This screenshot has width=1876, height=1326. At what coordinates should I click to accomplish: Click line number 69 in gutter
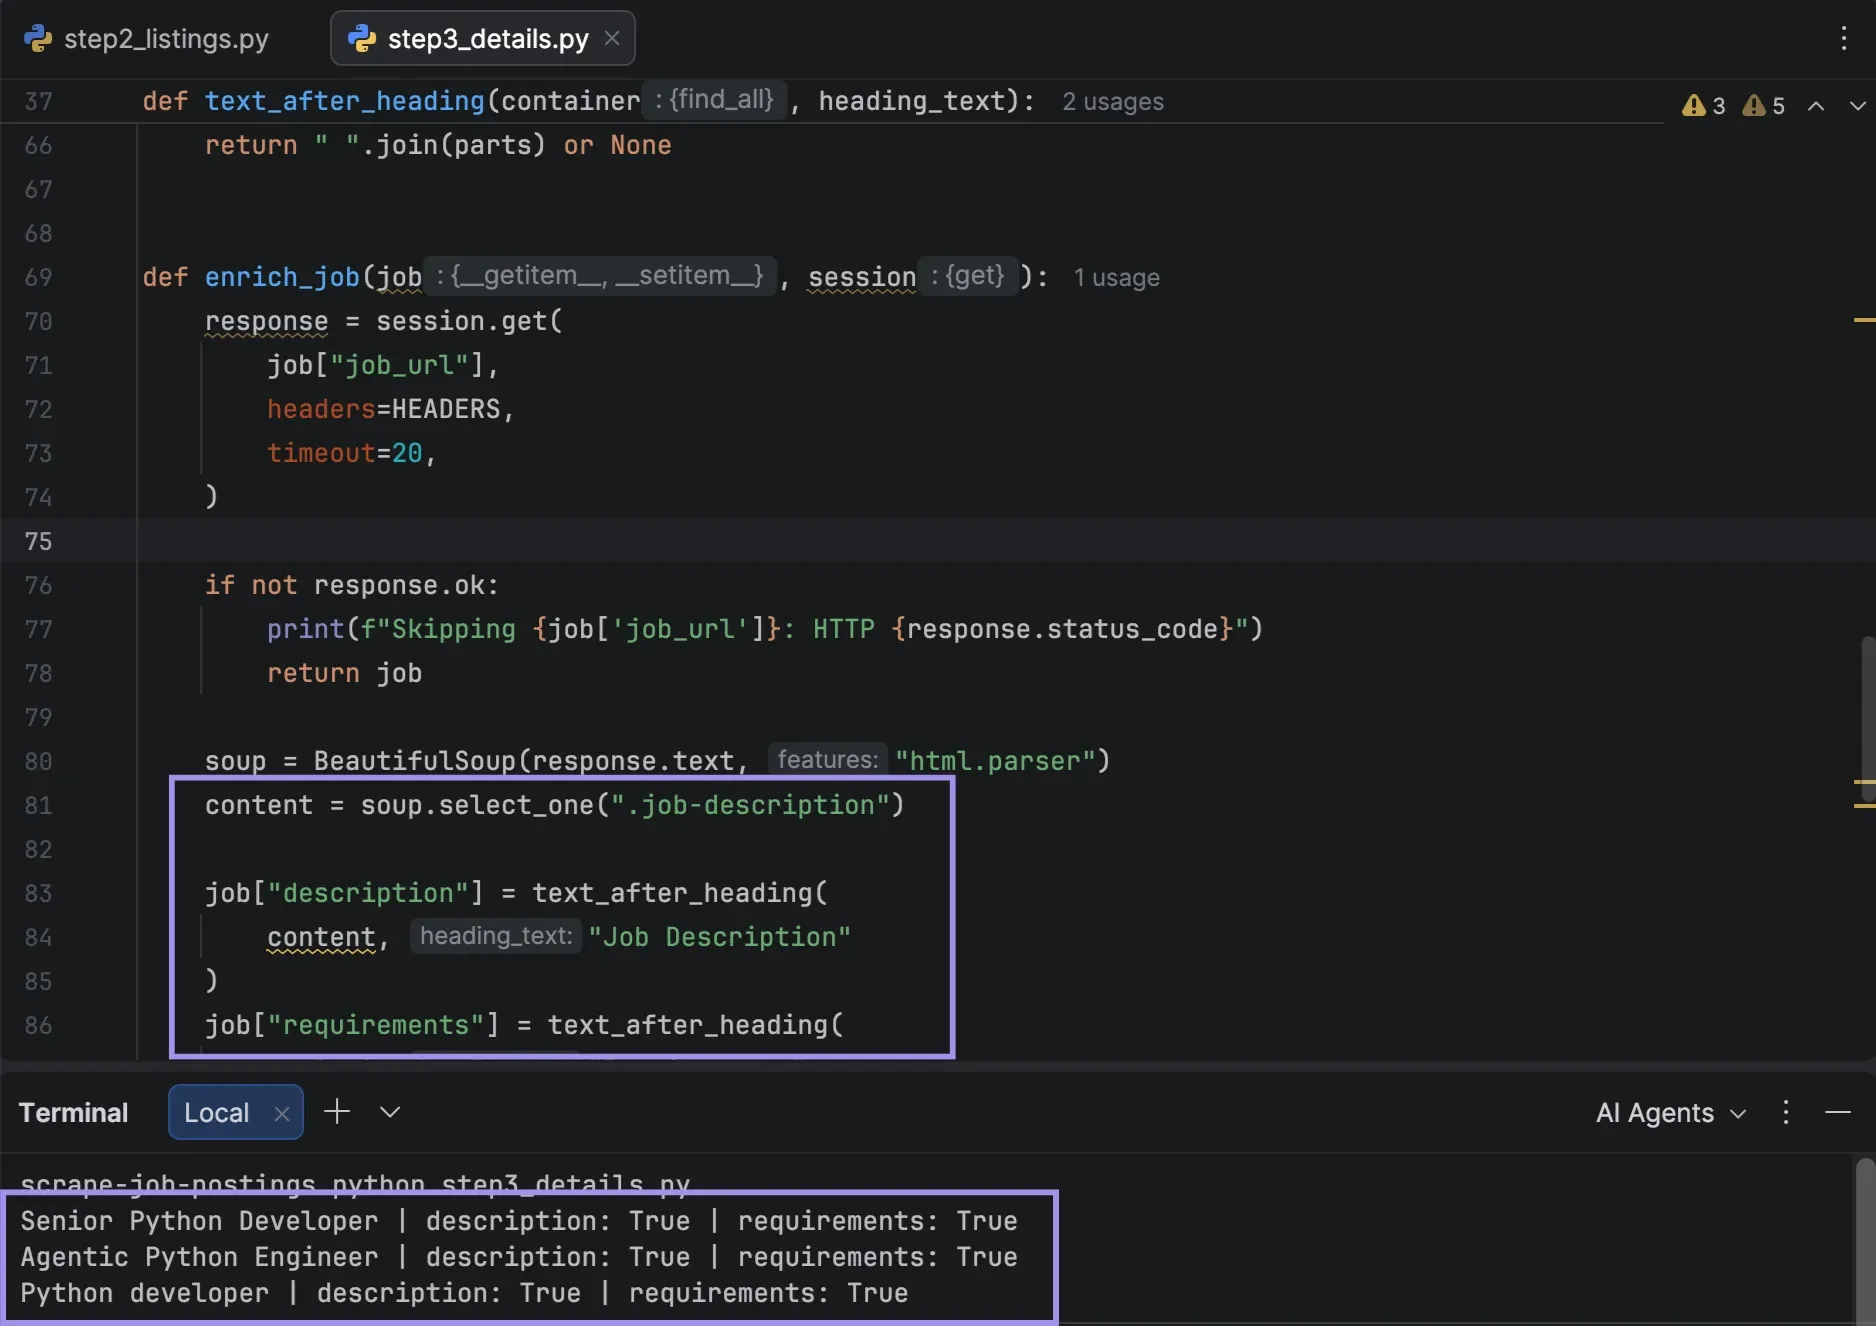point(38,277)
